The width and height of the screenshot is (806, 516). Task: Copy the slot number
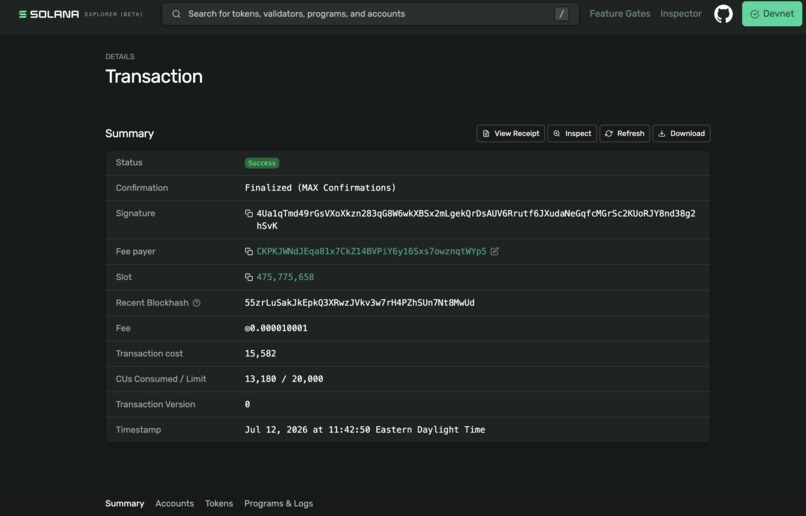pyautogui.click(x=249, y=277)
